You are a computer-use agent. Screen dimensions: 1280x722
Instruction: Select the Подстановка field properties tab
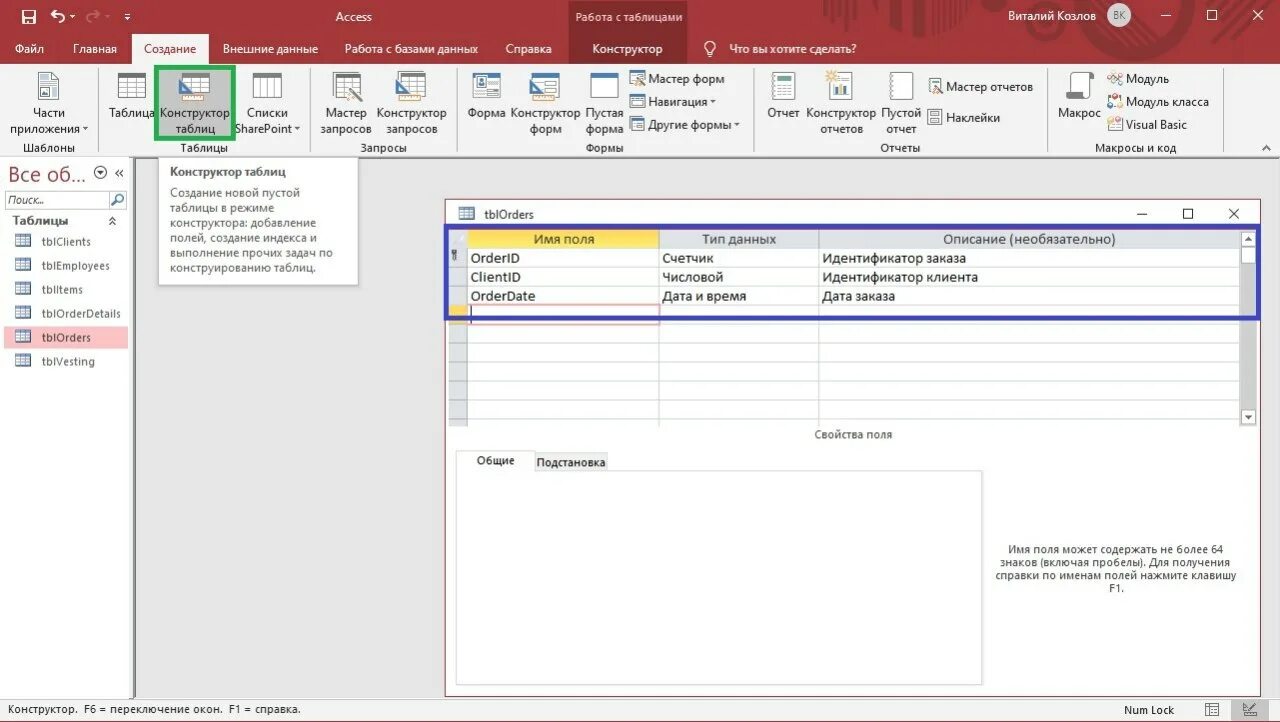(x=570, y=462)
